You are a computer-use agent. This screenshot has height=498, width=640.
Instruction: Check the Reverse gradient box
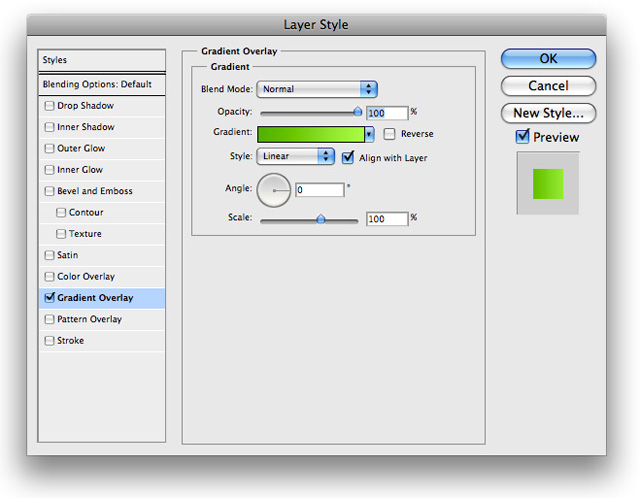(x=389, y=134)
